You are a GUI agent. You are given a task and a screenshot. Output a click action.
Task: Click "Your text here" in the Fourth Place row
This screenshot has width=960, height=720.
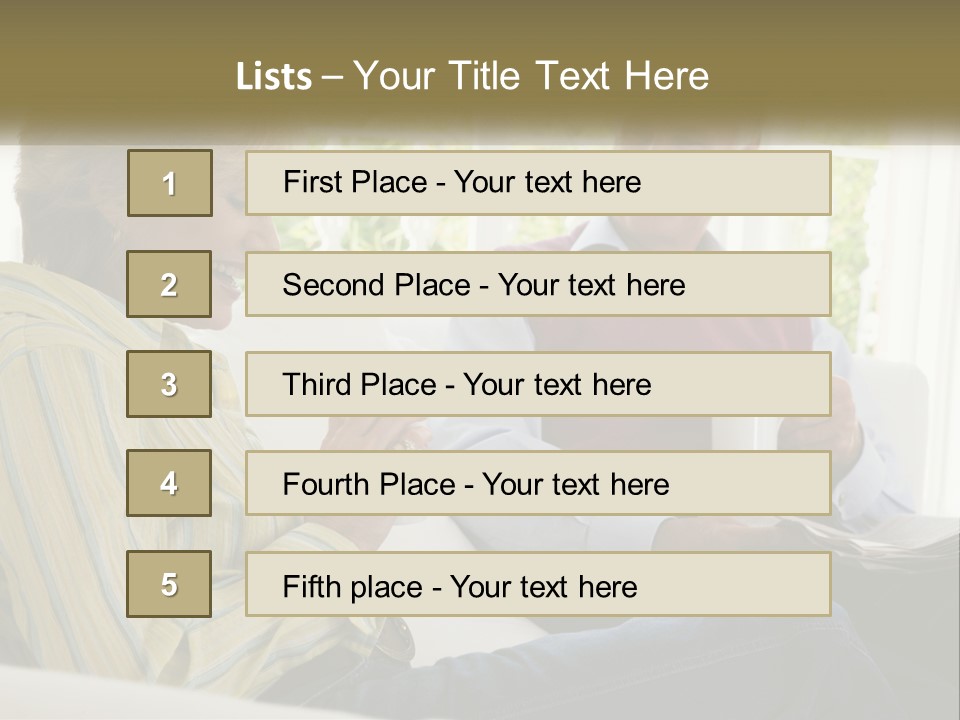(x=575, y=485)
